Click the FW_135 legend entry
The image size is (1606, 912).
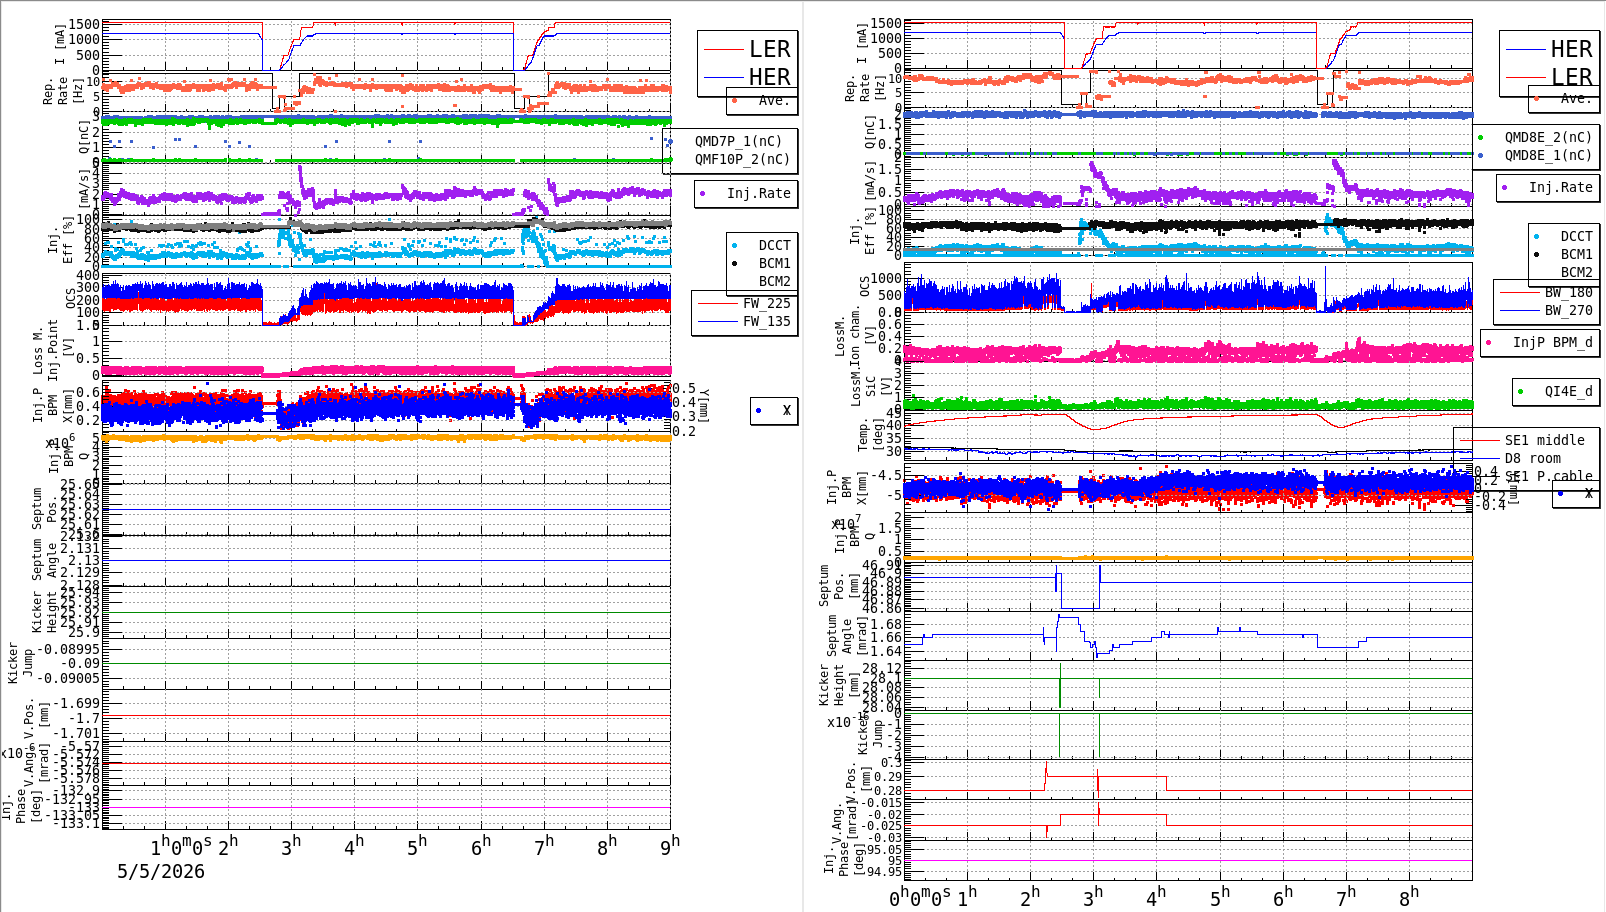[766, 321]
